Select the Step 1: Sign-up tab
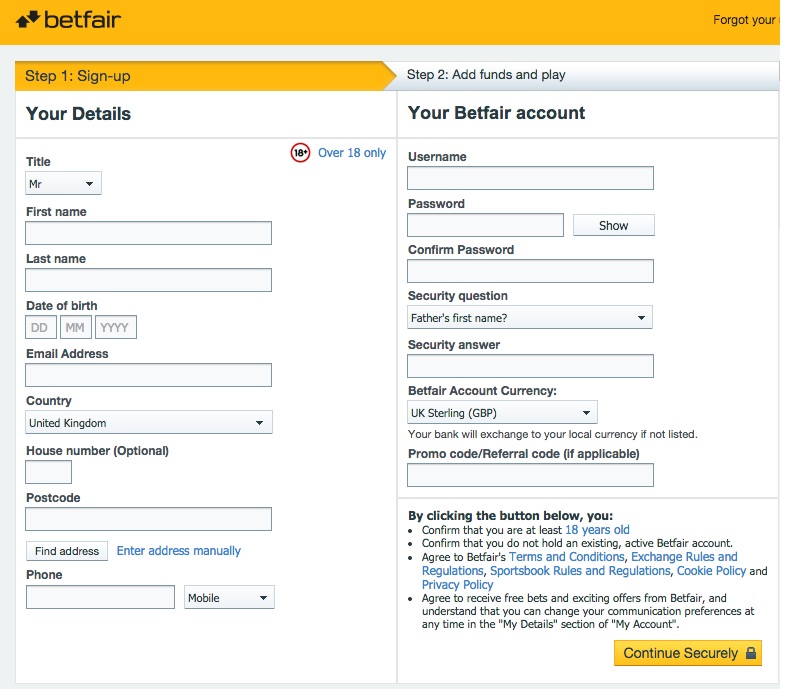Screen dimensions: 786x689 coord(206,76)
